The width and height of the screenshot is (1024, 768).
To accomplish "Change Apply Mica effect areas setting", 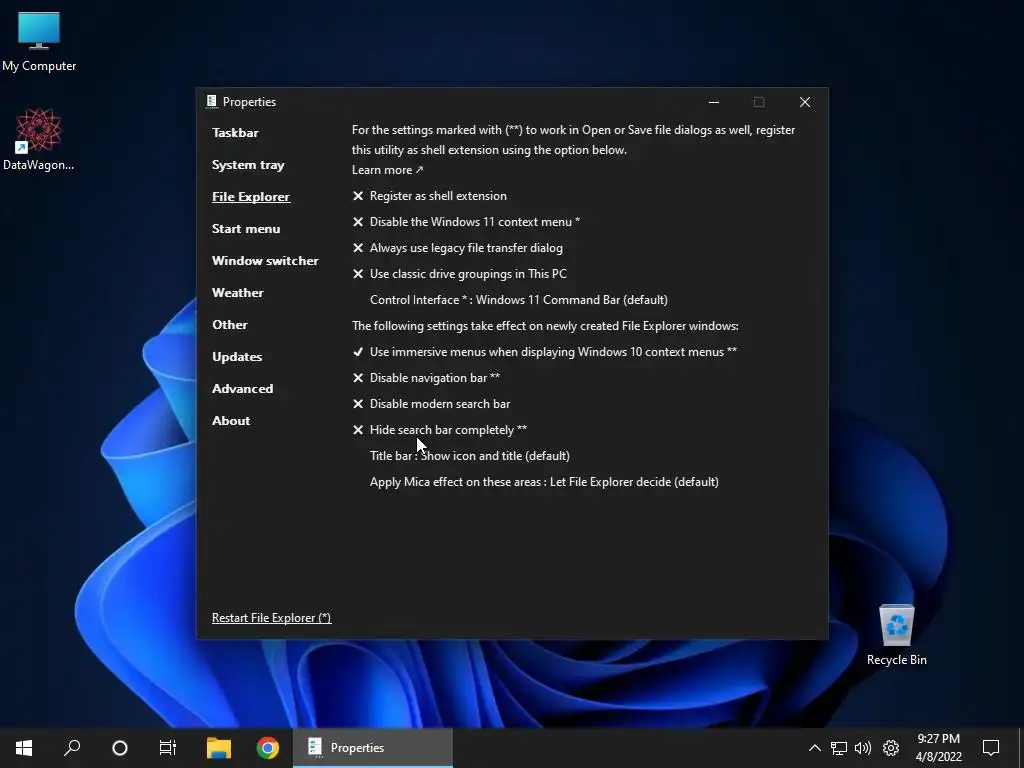I will point(544,482).
